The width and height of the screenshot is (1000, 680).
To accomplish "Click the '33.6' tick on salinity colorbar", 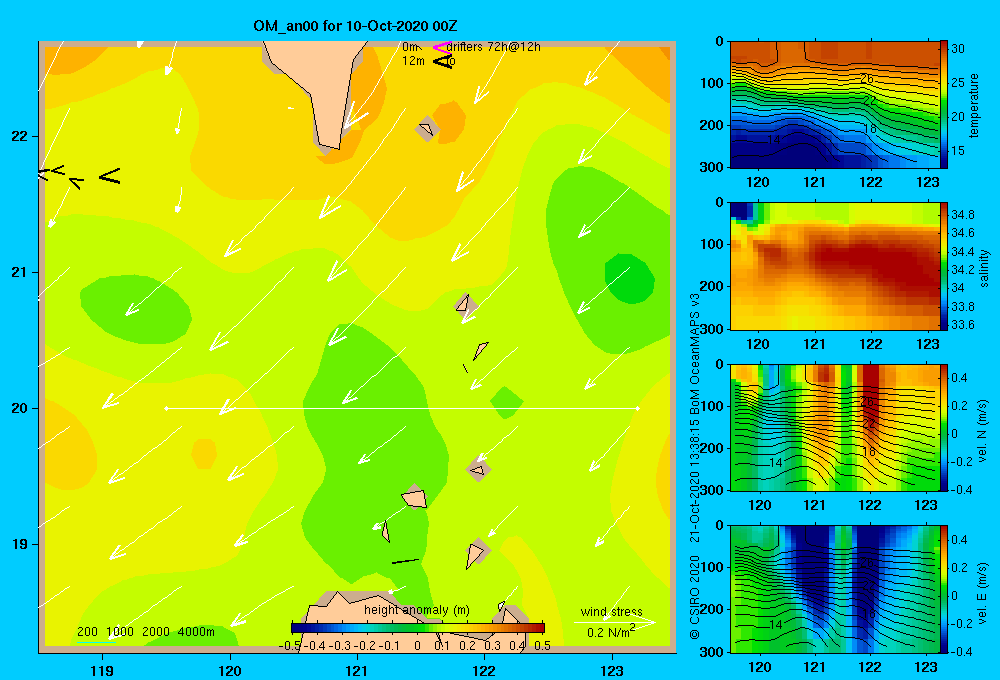I will tap(962, 325).
